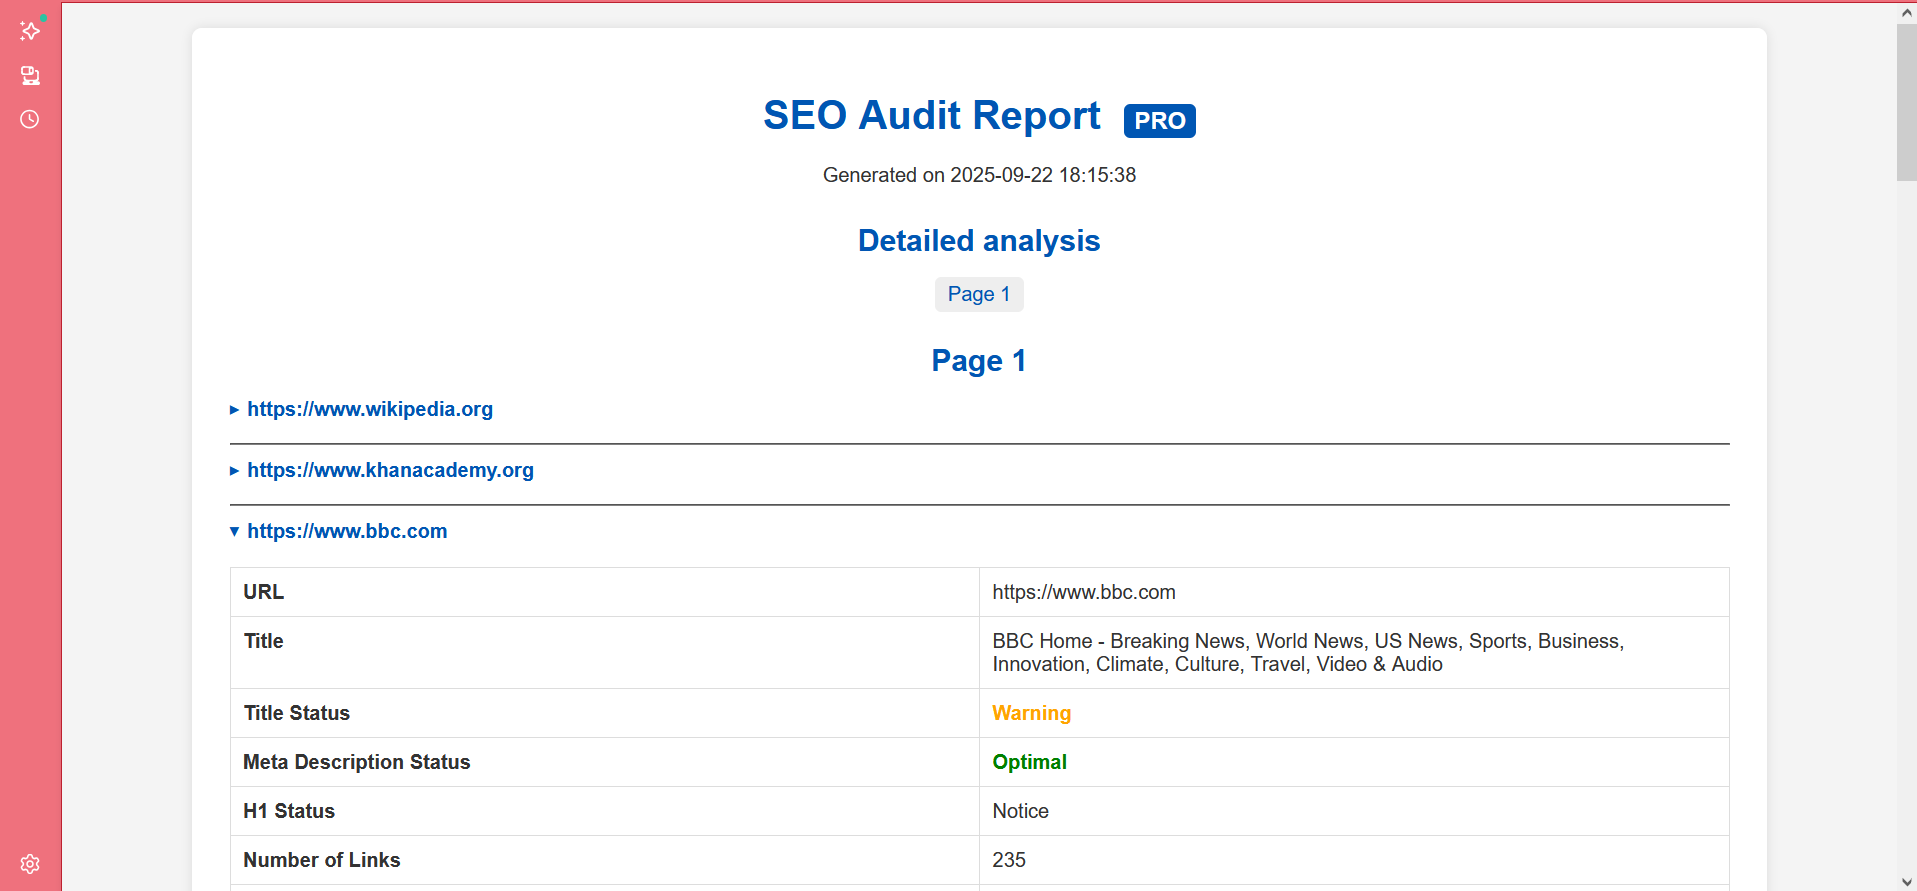Click the large Page 1 section heading
Viewport: 1917px width, 891px height.
click(978, 361)
